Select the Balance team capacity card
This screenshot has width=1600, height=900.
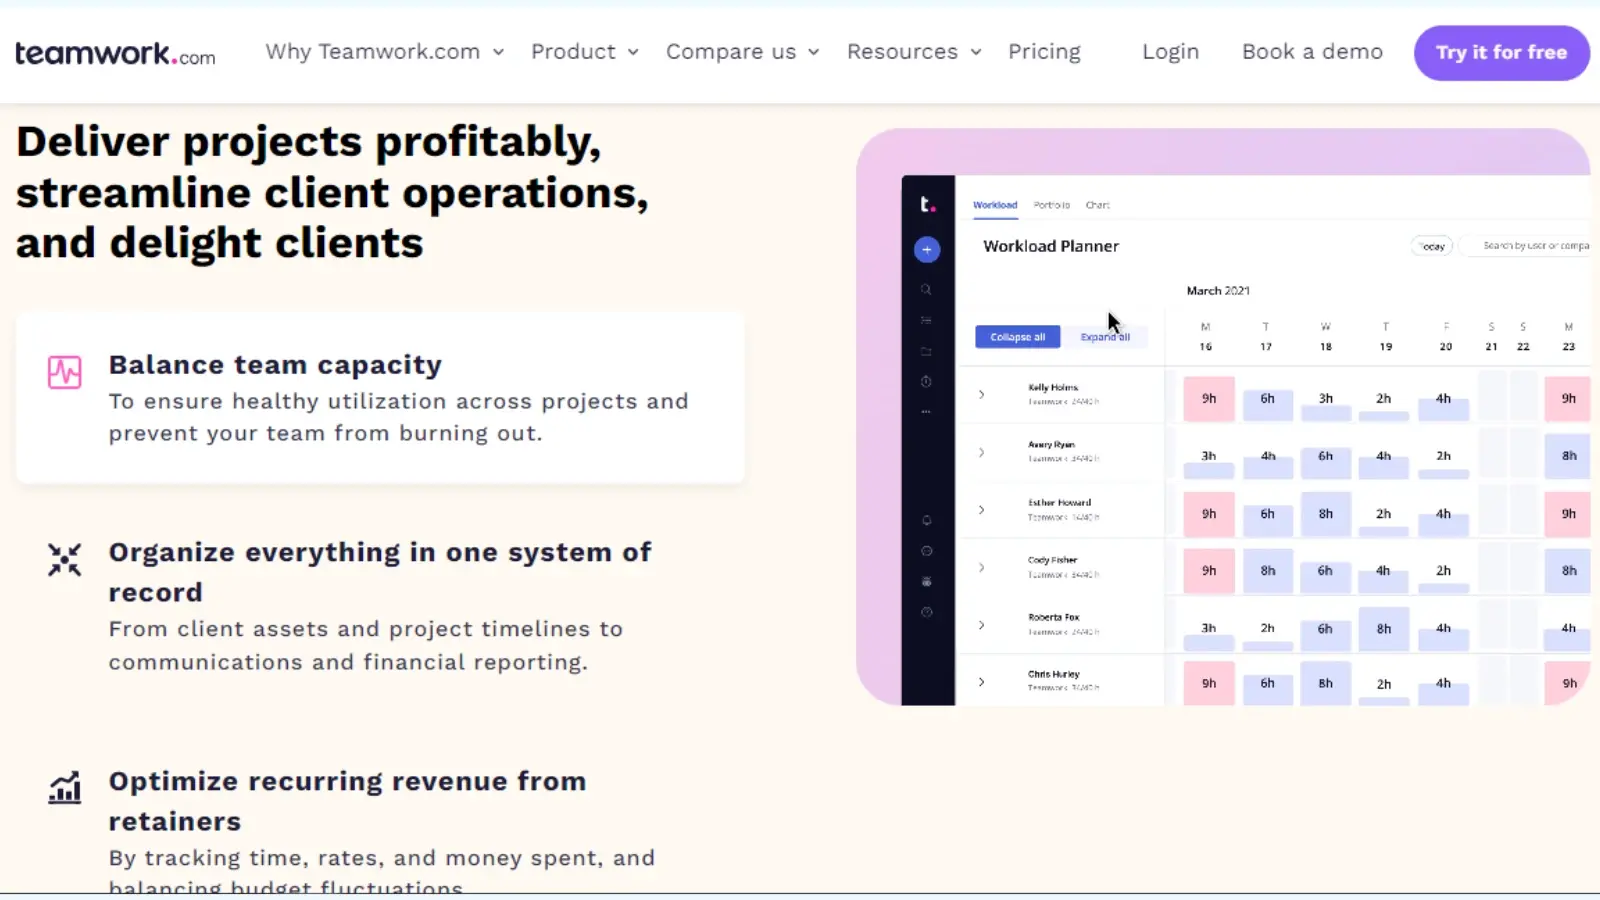[380, 398]
